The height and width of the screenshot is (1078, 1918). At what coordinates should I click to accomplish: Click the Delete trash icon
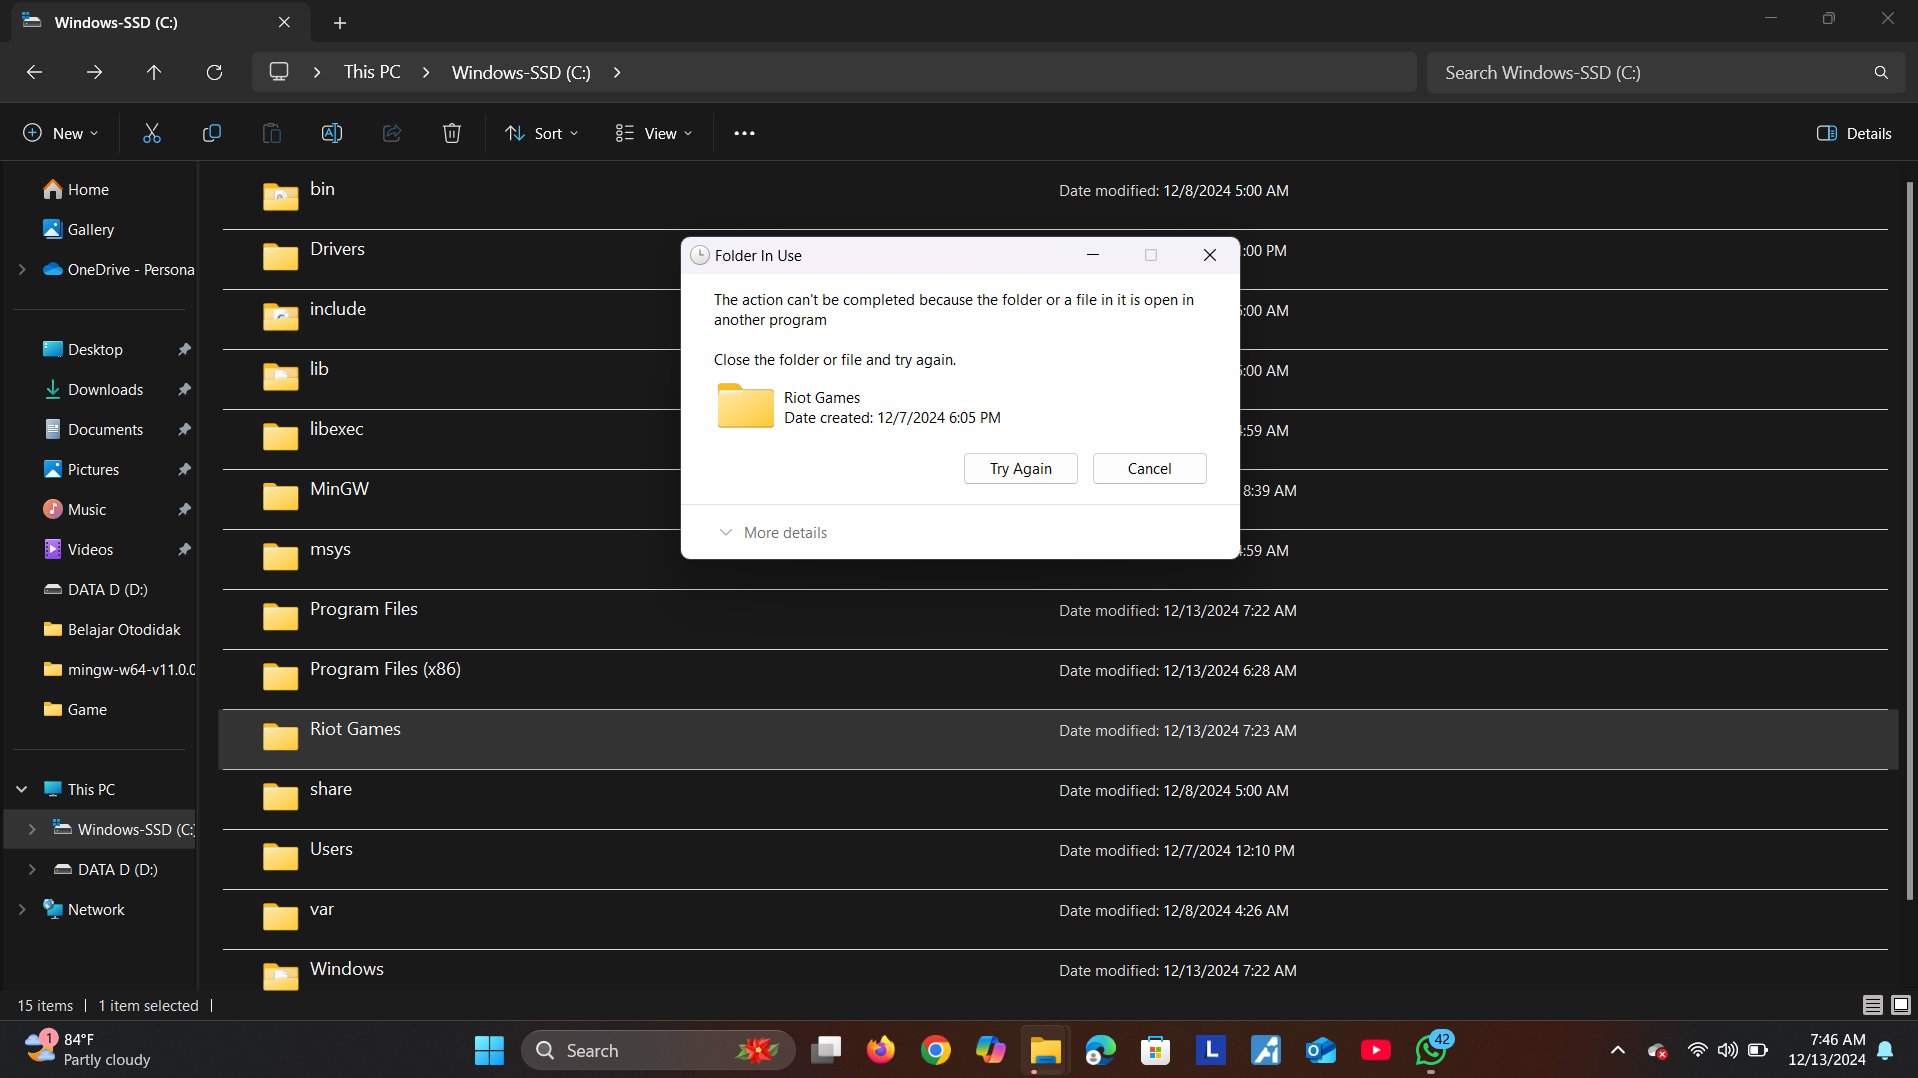(452, 133)
